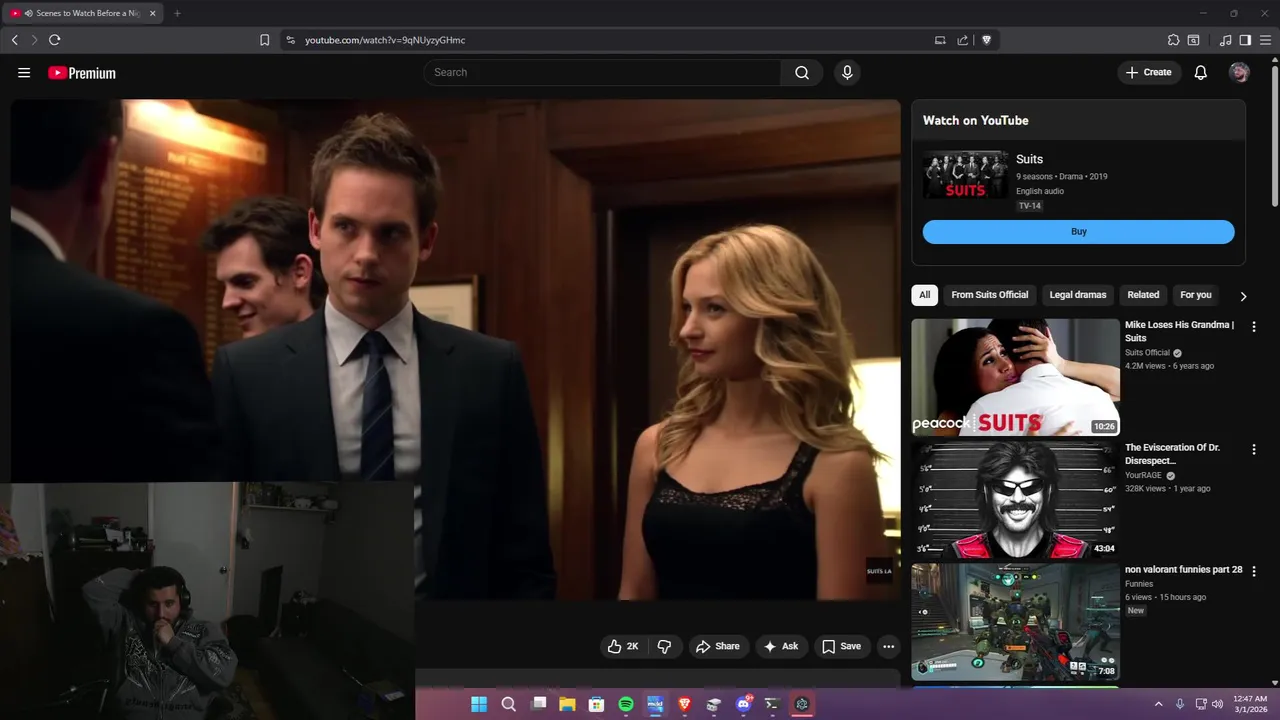1280x720 pixels.
Task: Open volume control in system tray
Action: tap(1217, 704)
